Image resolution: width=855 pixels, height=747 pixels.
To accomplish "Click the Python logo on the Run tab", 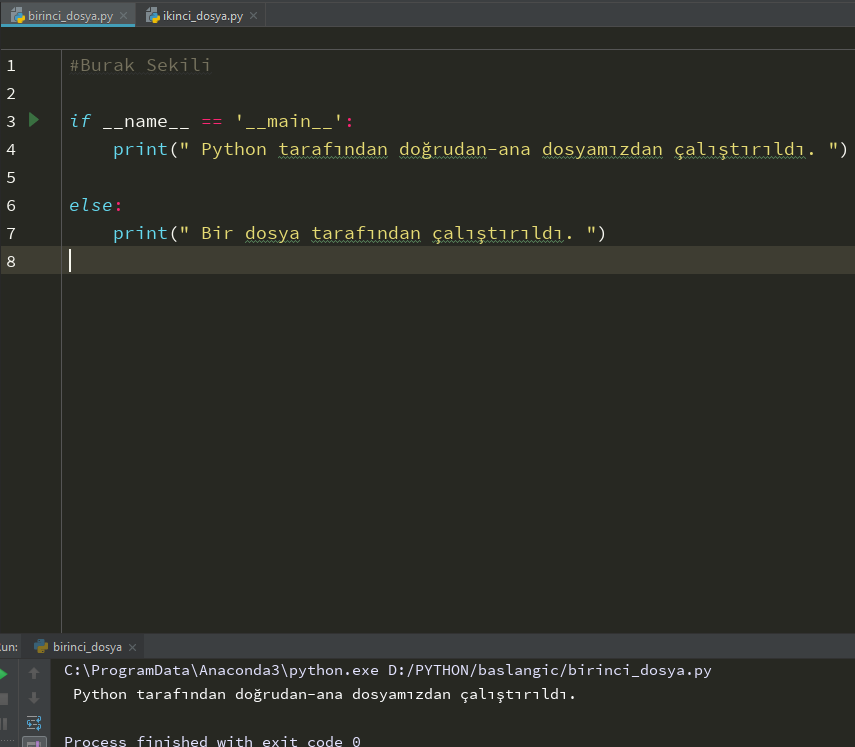I will (40, 646).
